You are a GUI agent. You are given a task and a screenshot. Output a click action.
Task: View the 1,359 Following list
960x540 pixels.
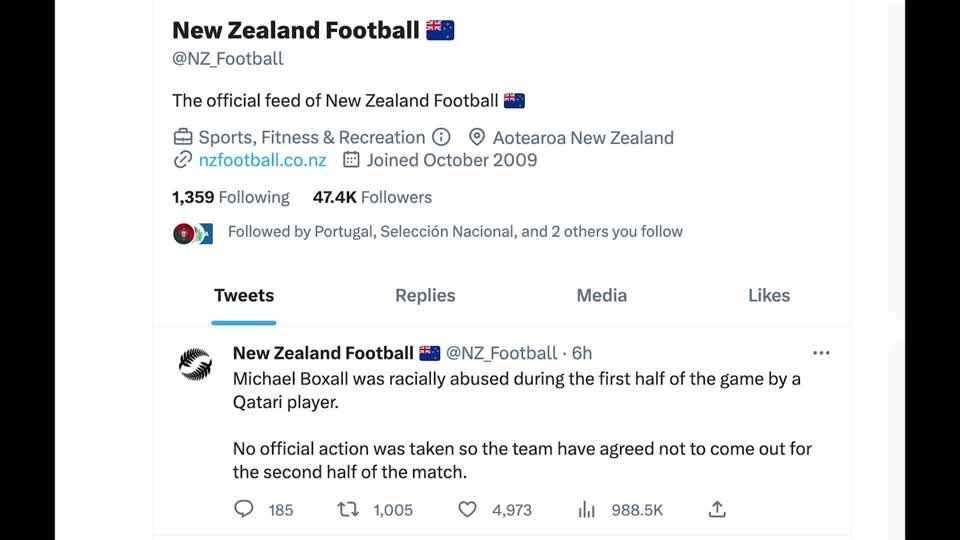point(231,197)
